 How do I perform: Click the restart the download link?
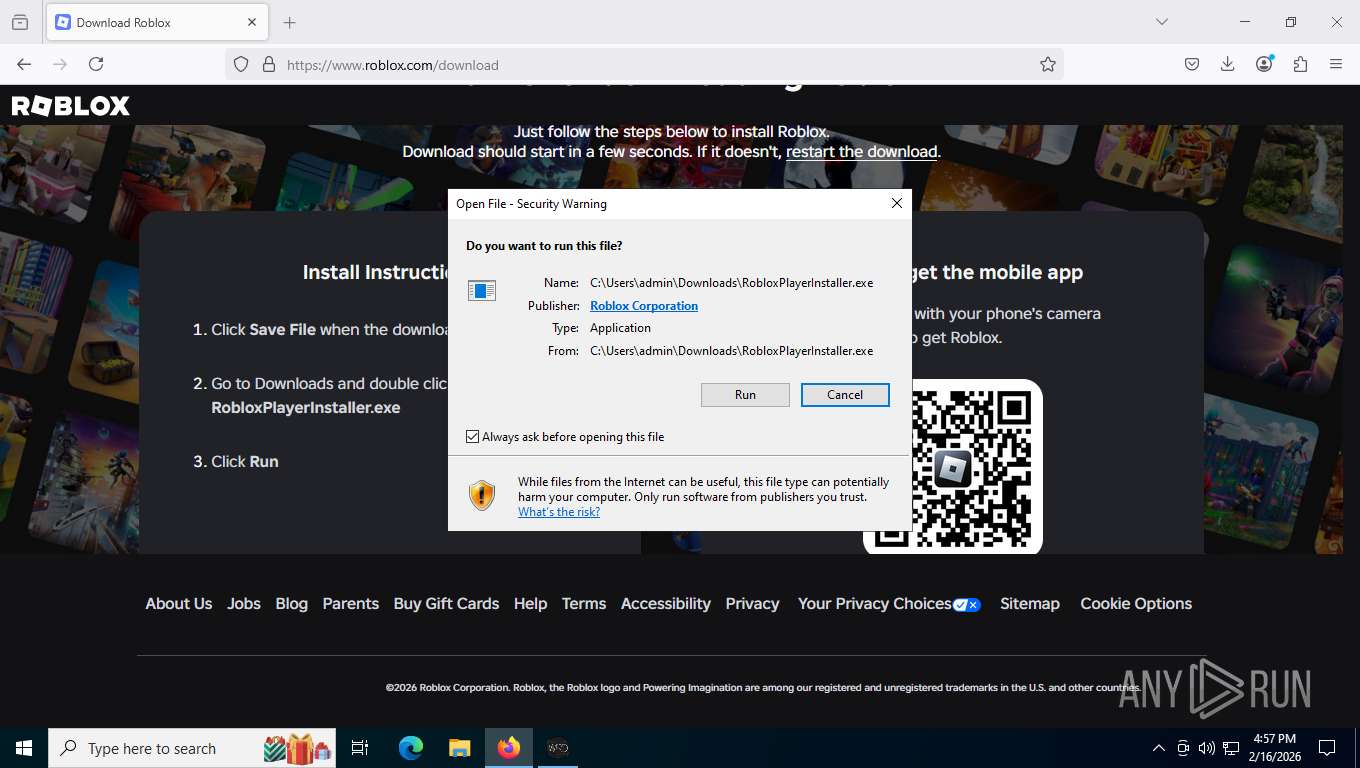(x=862, y=152)
